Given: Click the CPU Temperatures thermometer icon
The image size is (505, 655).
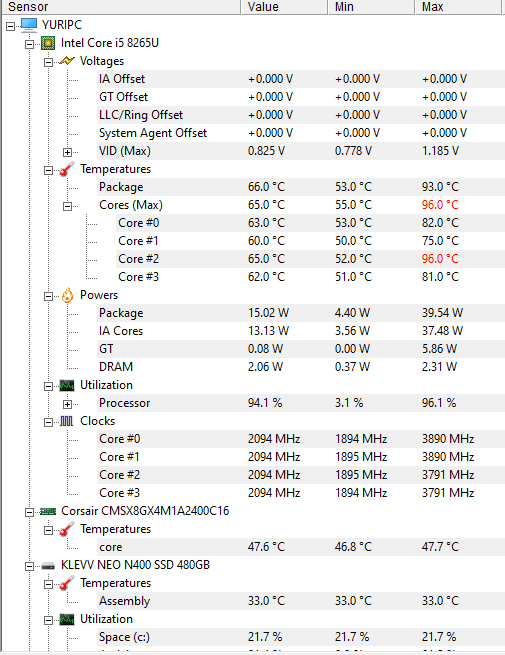Looking at the screenshot, I should pyautogui.click(x=67, y=169).
